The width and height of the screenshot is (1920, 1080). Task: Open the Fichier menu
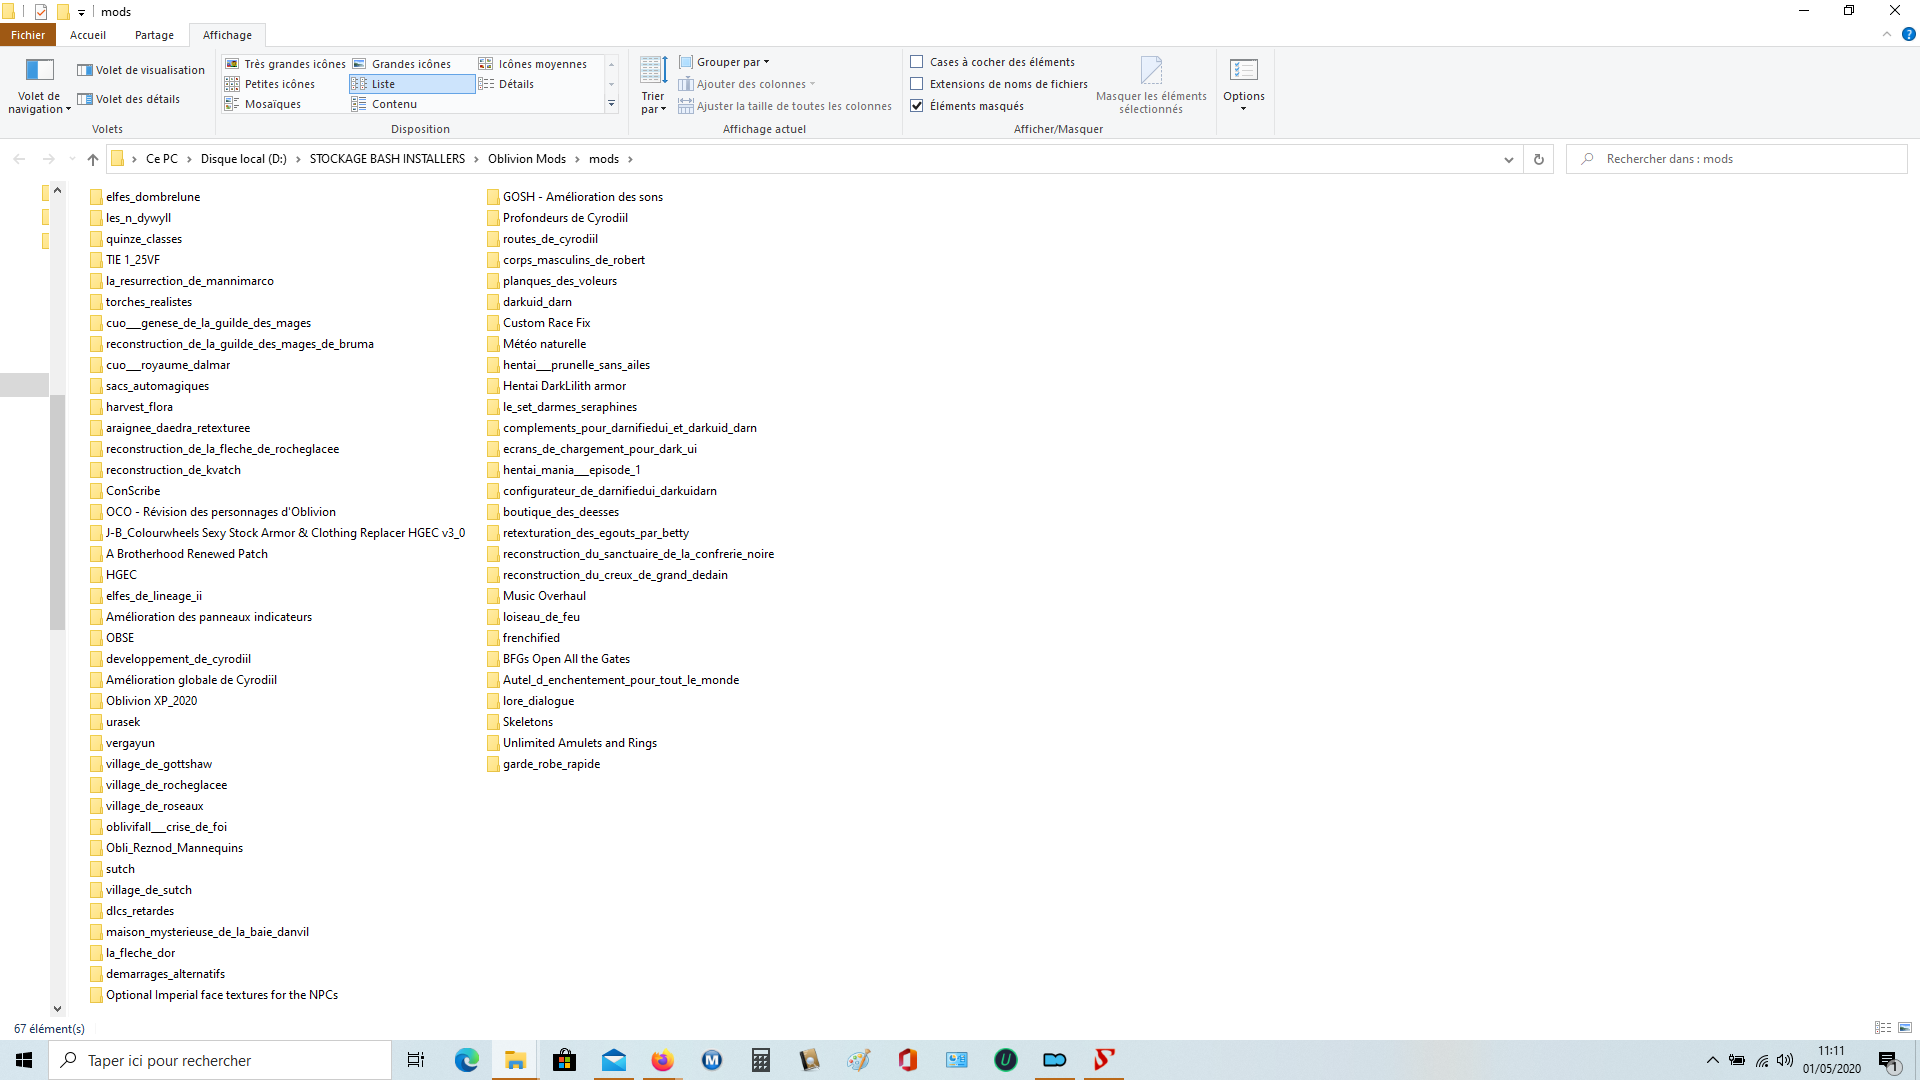point(28,35)
